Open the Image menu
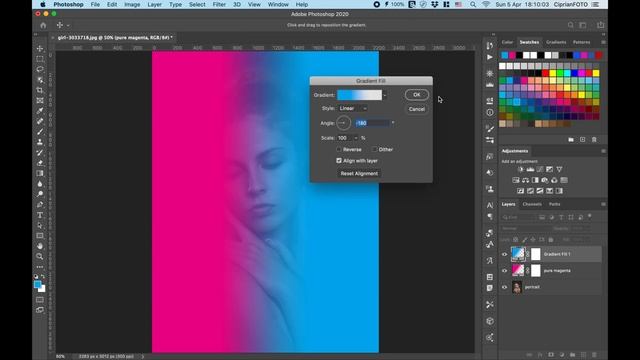This screenshot has height=360, width=640. [132, 4]
